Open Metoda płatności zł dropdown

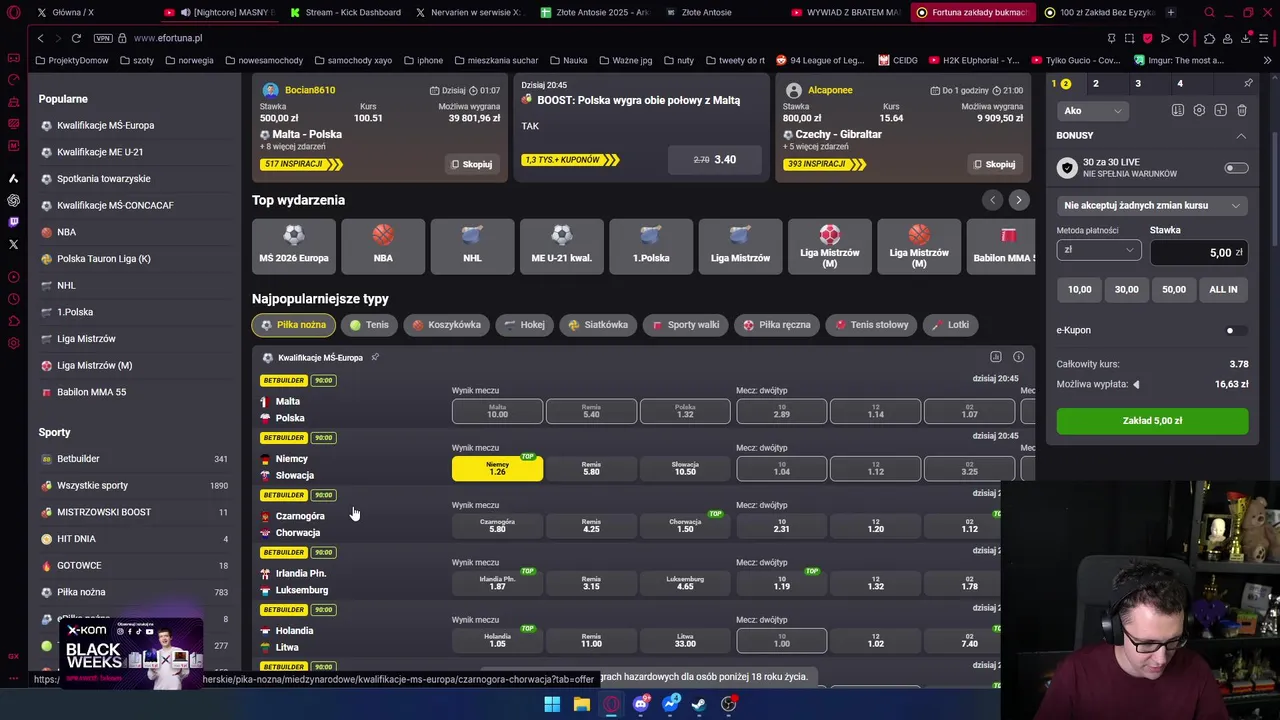pyautogui.click(x=1098, y=250)
